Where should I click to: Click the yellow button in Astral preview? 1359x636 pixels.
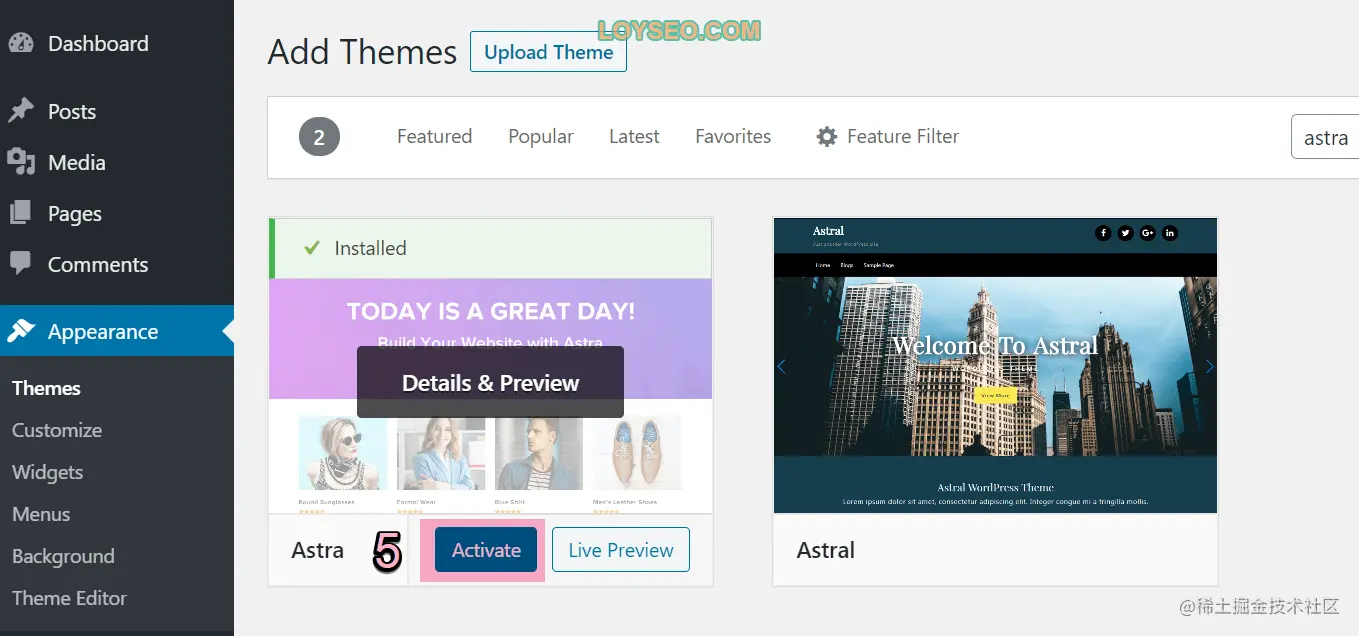point(995,395)
